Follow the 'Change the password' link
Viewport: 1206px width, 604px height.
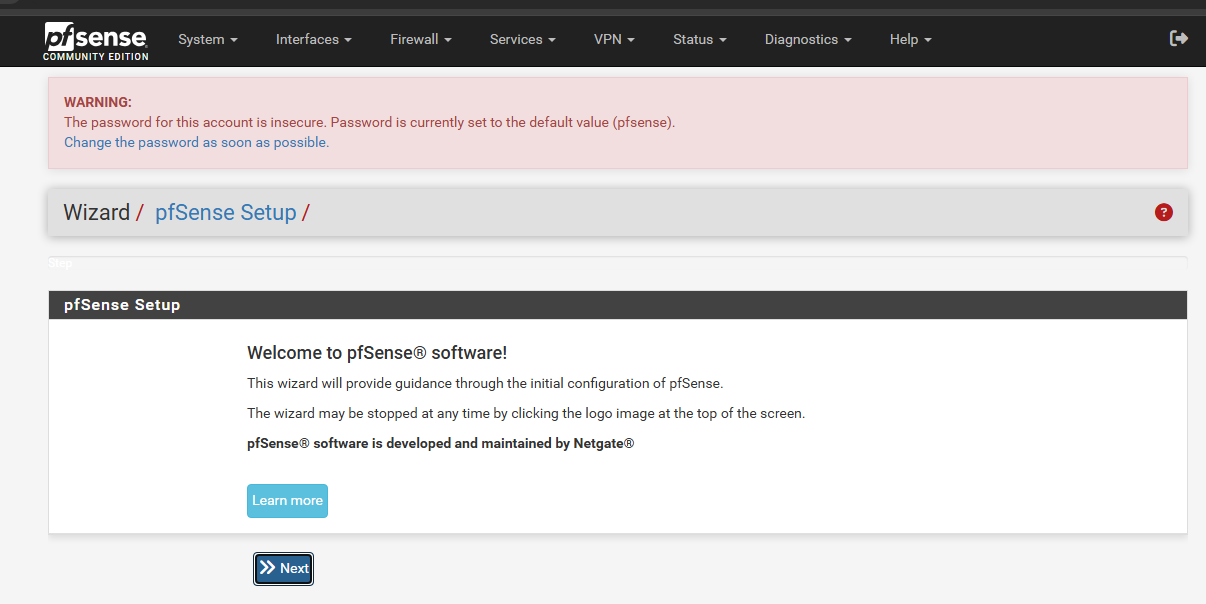(196, 142)
